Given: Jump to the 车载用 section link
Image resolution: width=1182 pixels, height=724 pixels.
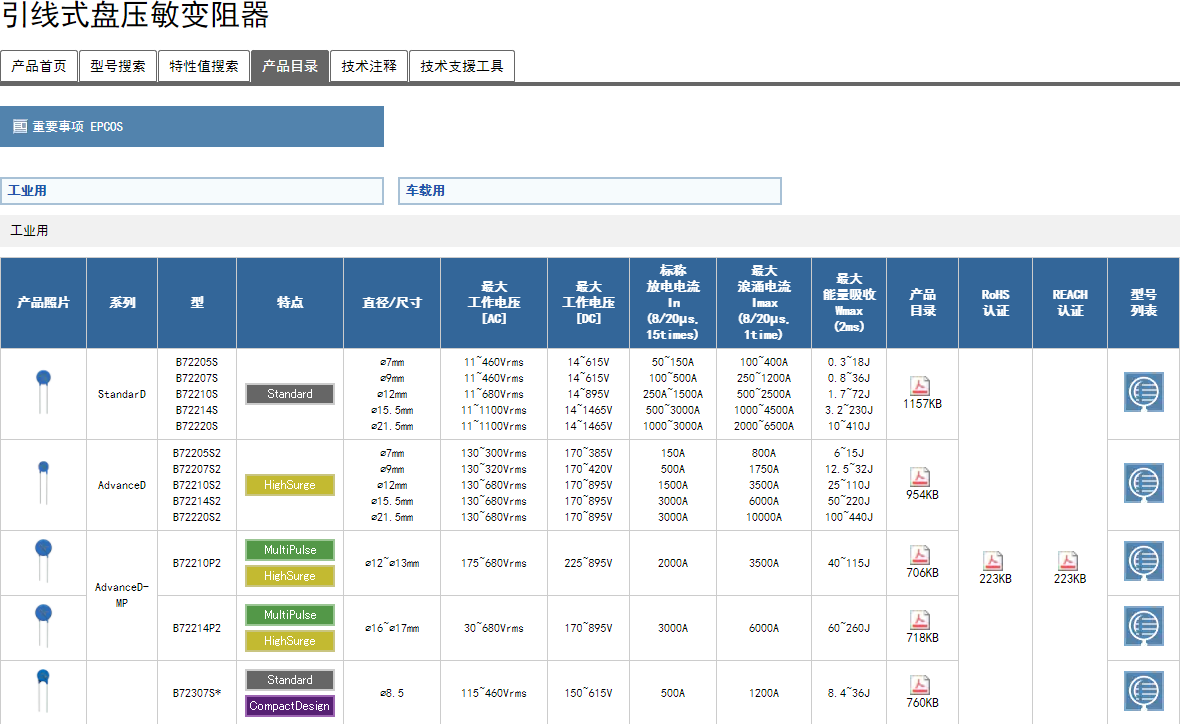Looking at the screenshot, I should (590, 191).
